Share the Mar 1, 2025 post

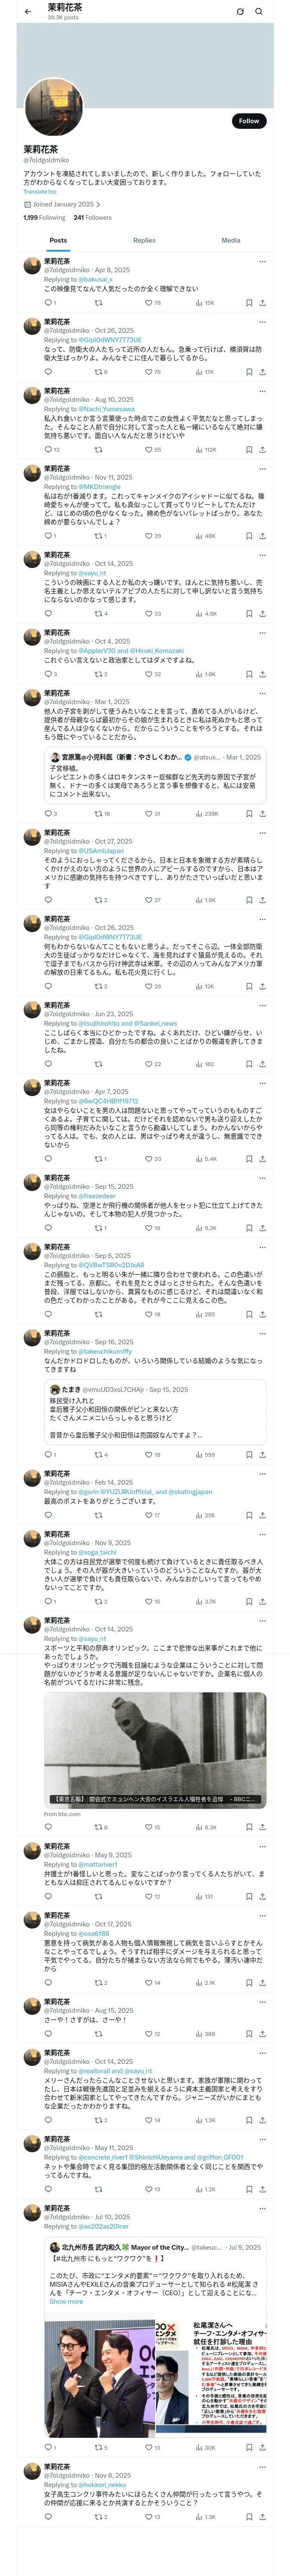tap(262, 814)
